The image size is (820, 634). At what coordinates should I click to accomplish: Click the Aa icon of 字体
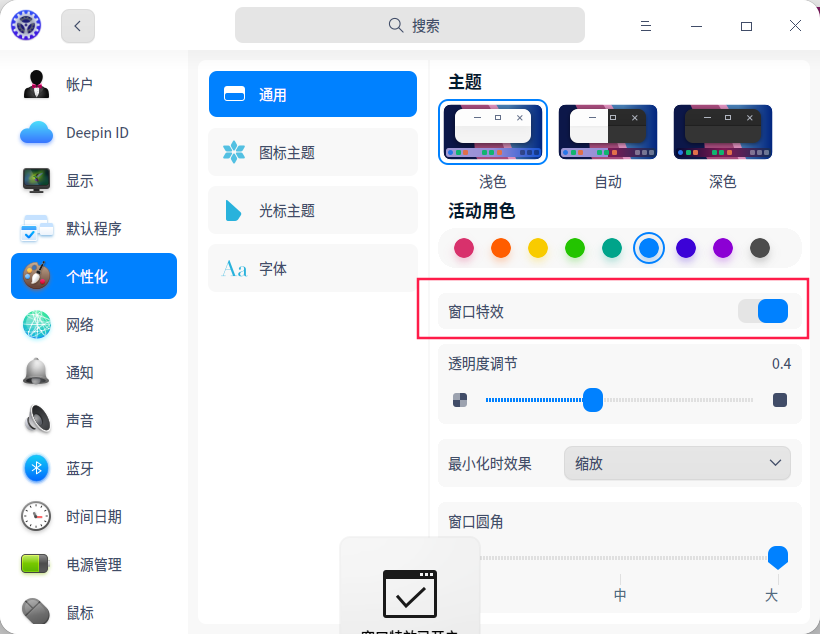(234, 269)
